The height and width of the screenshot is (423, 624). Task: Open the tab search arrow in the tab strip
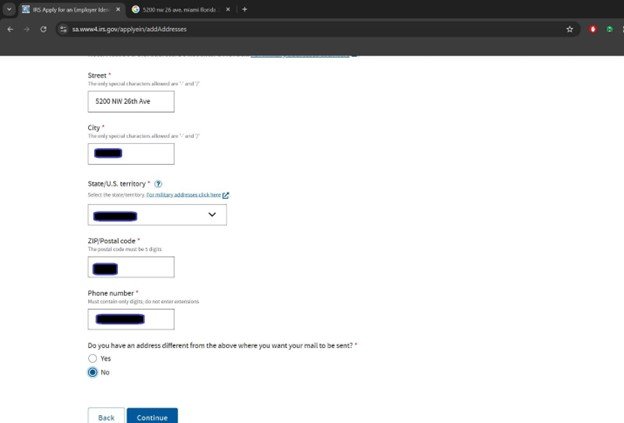tap(8, 9)
